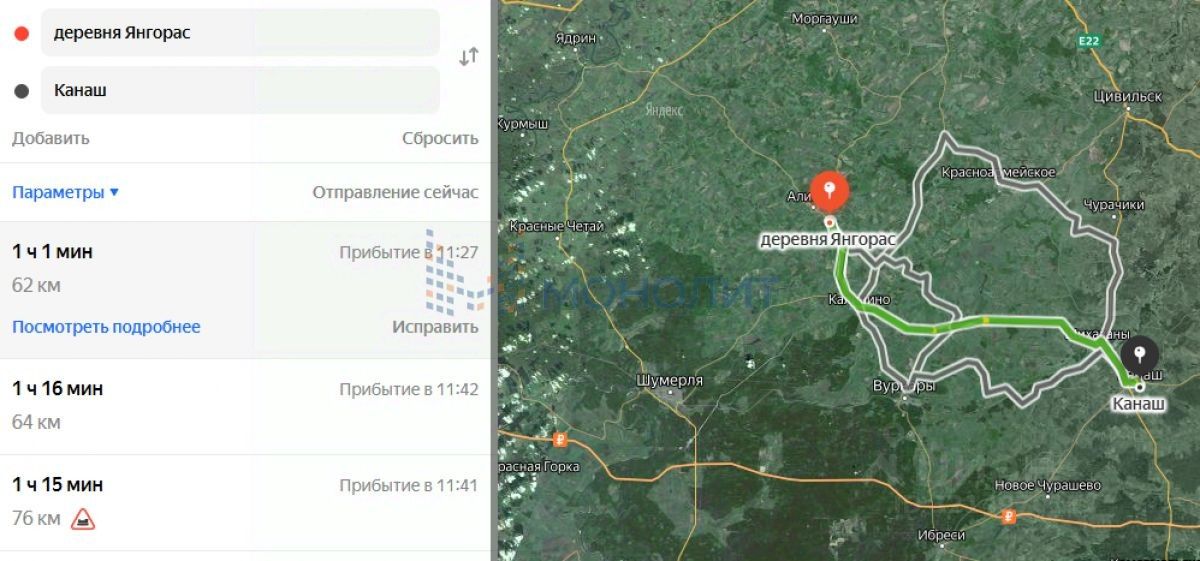Click the деревня Янгорас origin input field
The image size is (1200, 561).
[x=240, y=33]
